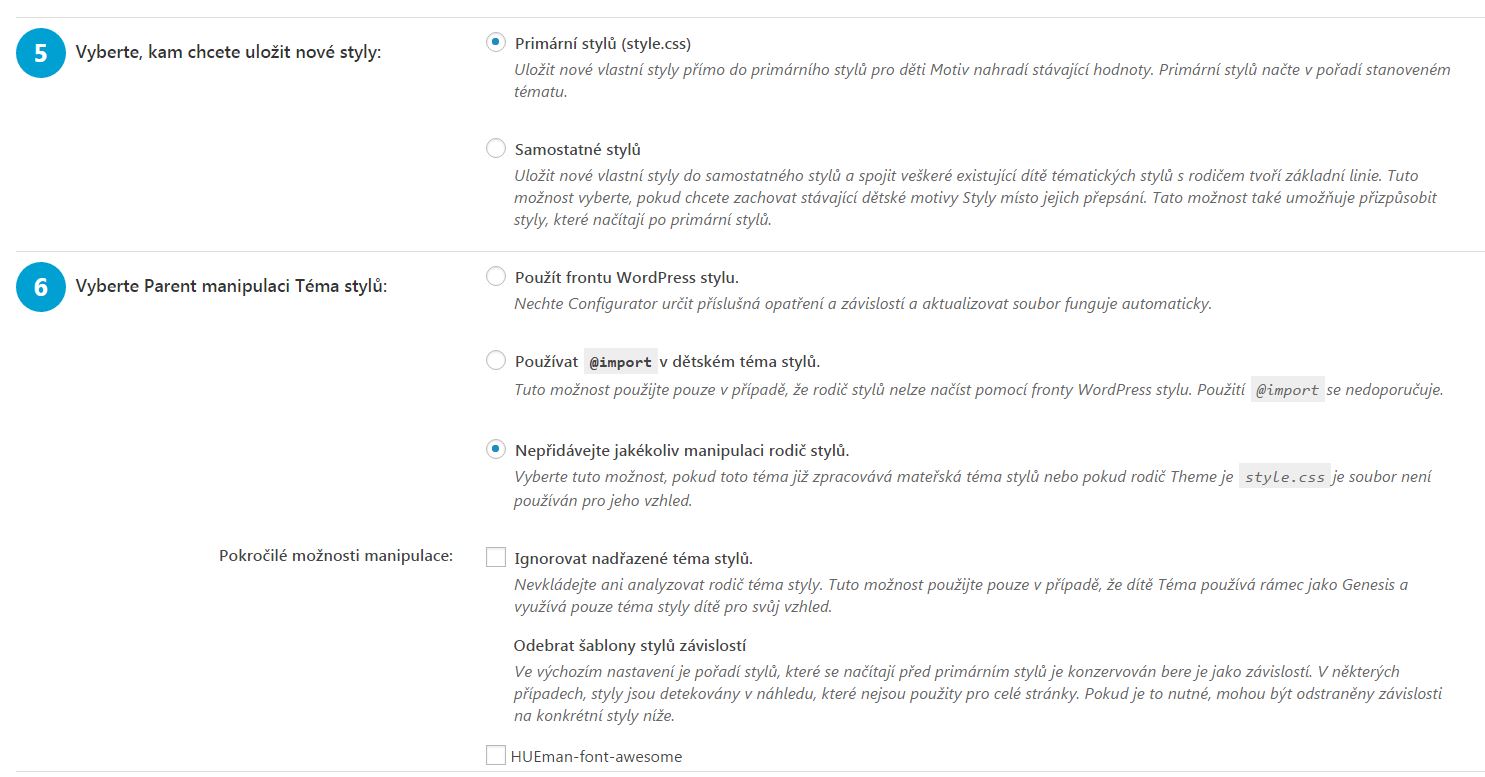This screenshot has width=1485, height=777.
Task: Click the 'Nepřidávejte jakékoliv manipulaci rodič stylů' label text
Action: (x=682, y=450)
